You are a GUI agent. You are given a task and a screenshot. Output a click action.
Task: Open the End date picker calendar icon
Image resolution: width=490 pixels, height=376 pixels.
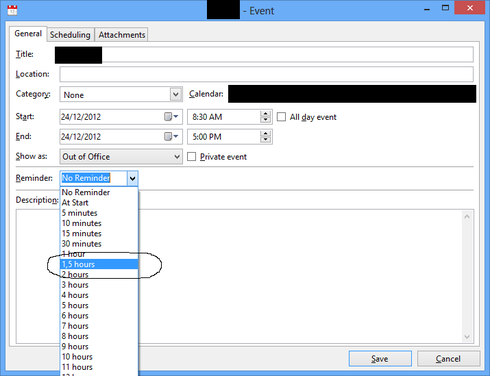(171, 137)
